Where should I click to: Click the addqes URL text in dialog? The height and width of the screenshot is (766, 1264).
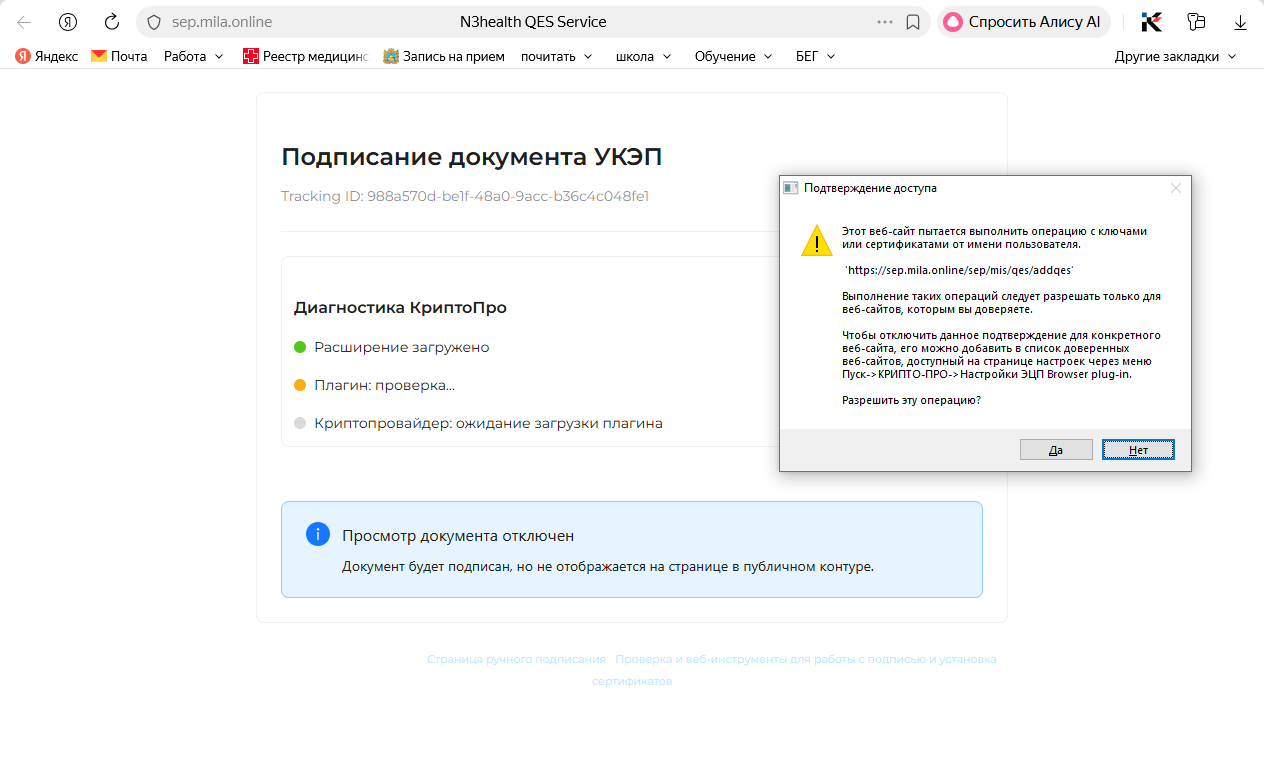[960, 270]
